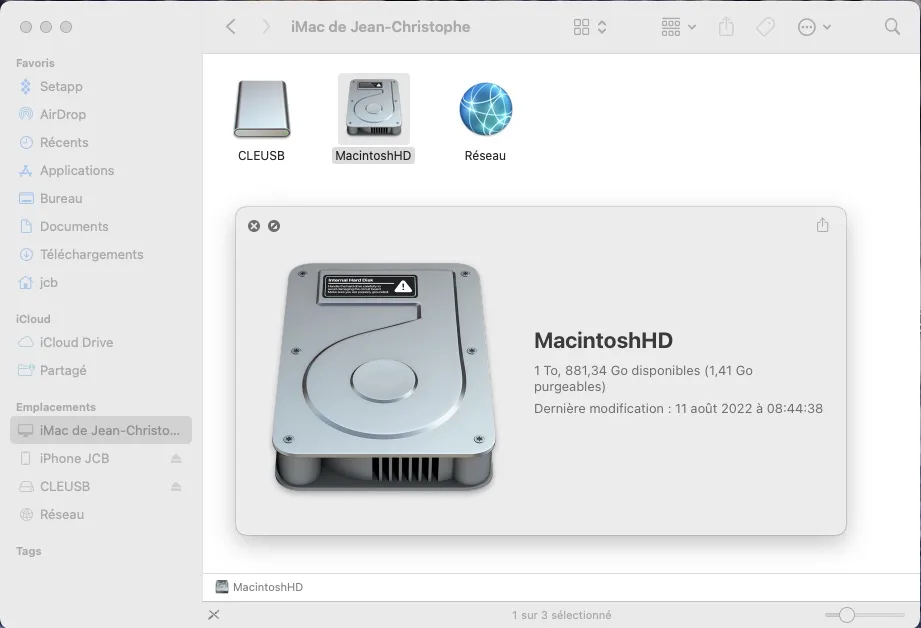921x628 pixels.
Task: Click the X icon in status bar
Action: [x=214, y=615]
